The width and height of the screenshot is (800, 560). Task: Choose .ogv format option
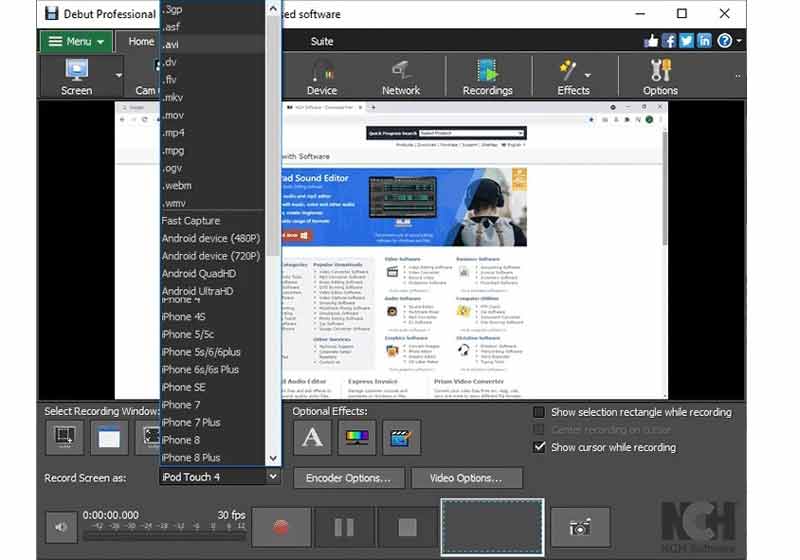[x=213, y=168]
